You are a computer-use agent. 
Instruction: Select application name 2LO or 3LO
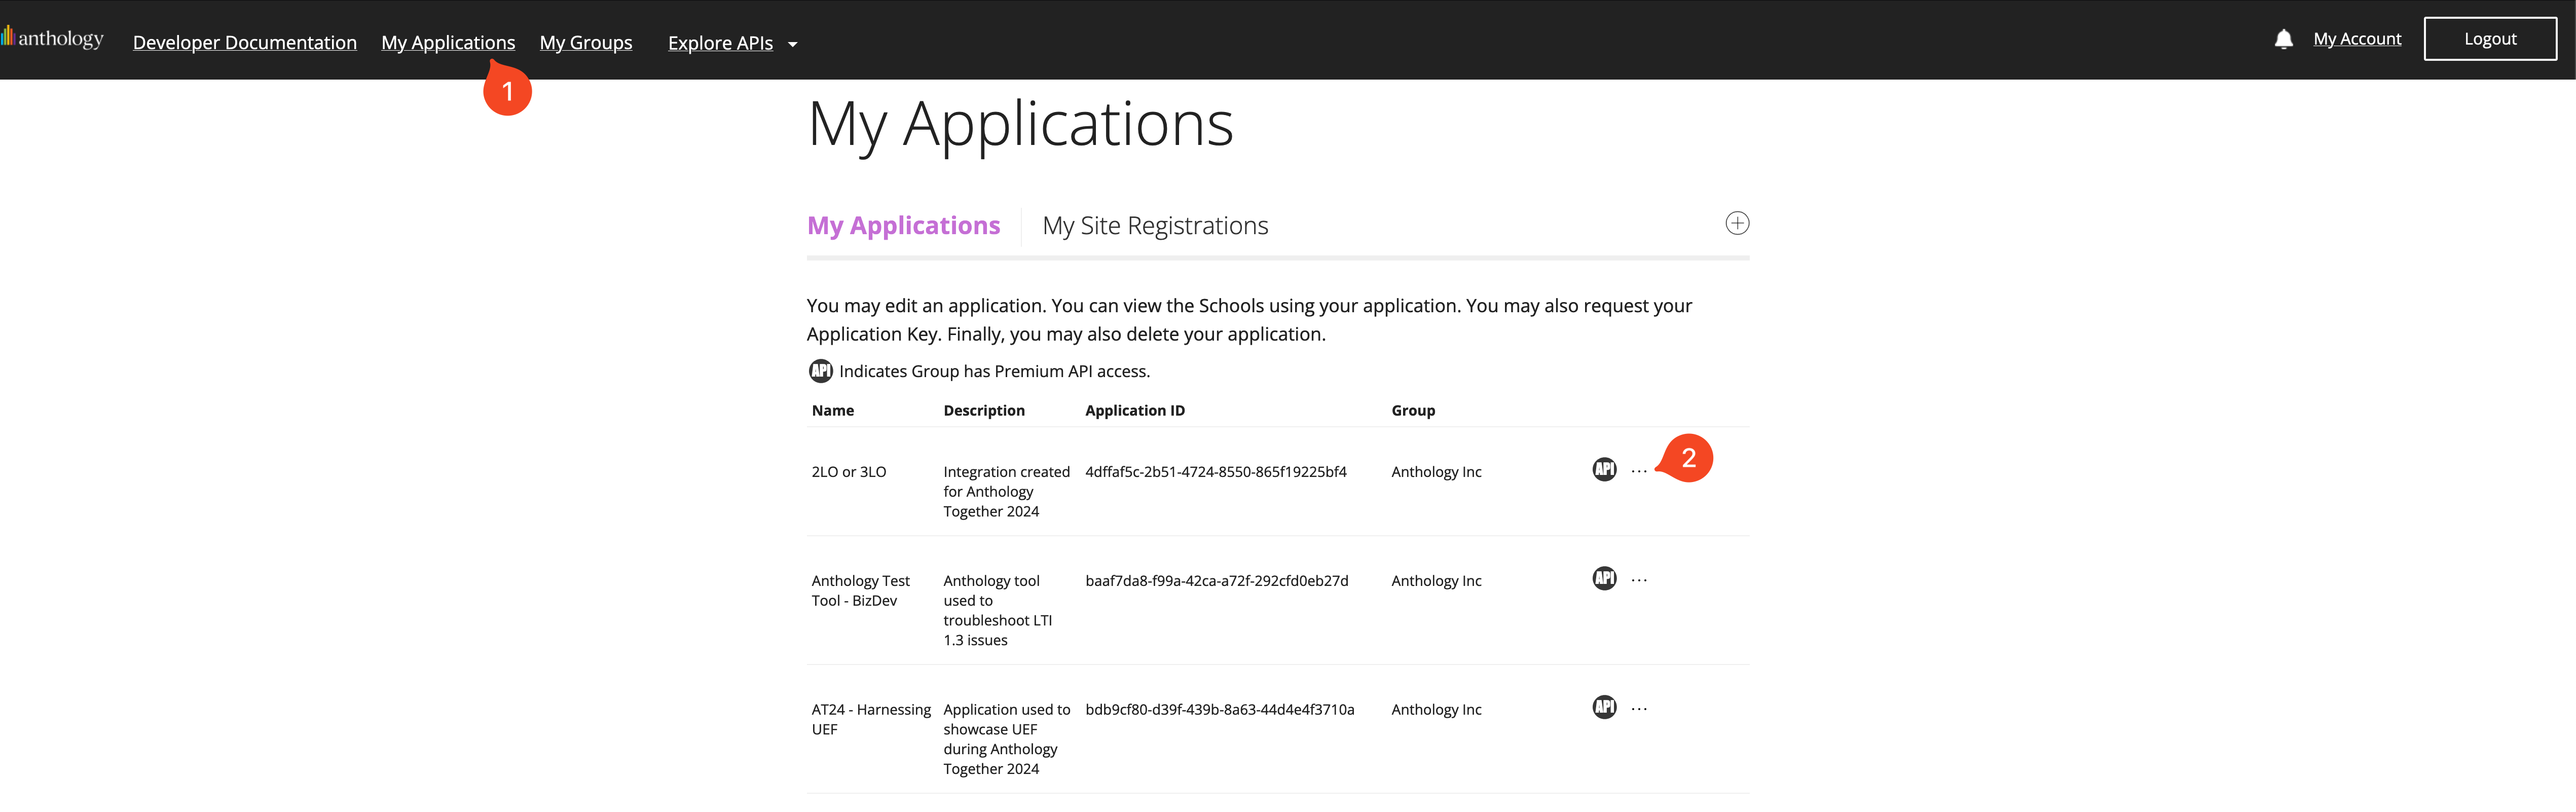[x=849, y=471]
